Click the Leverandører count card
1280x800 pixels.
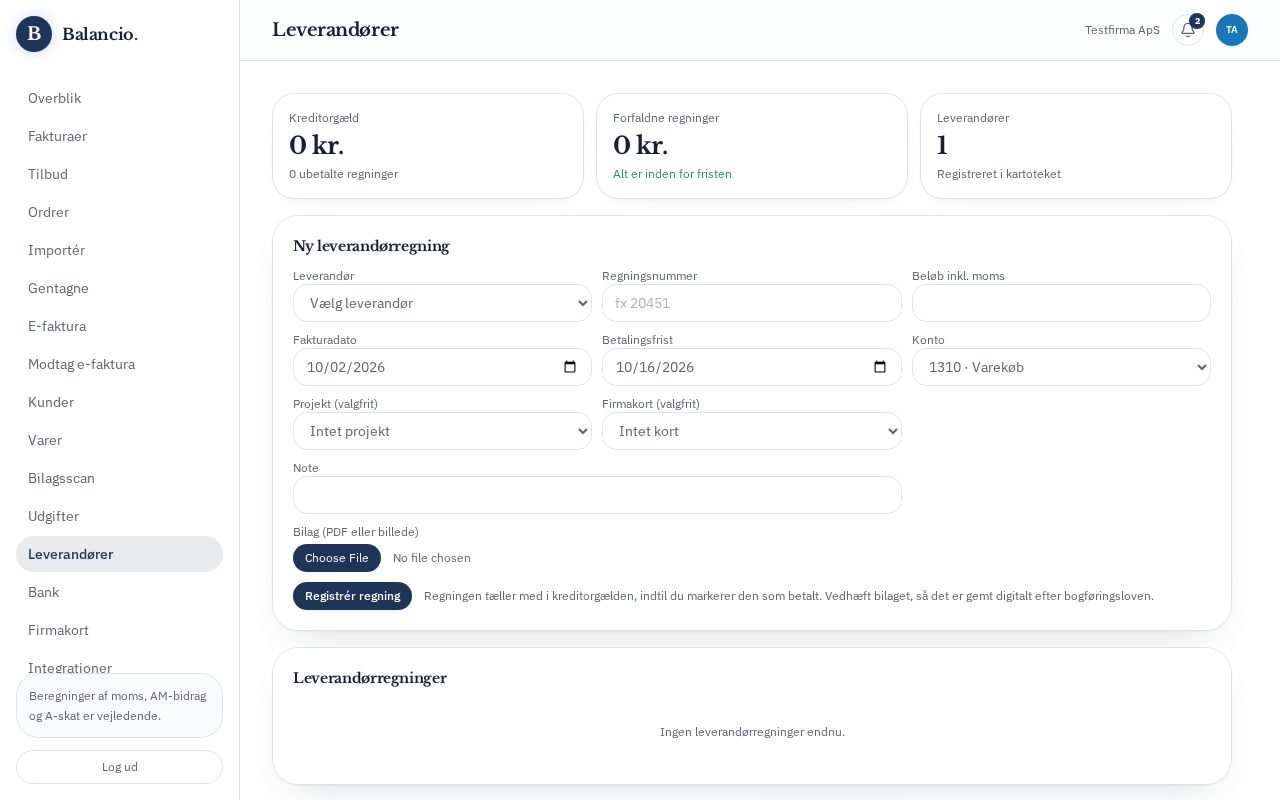1076,146
